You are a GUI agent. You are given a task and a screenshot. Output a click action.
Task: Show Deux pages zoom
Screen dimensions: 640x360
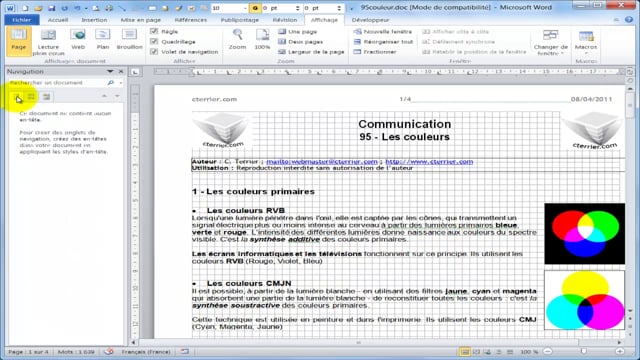click(x=300, y=42)
